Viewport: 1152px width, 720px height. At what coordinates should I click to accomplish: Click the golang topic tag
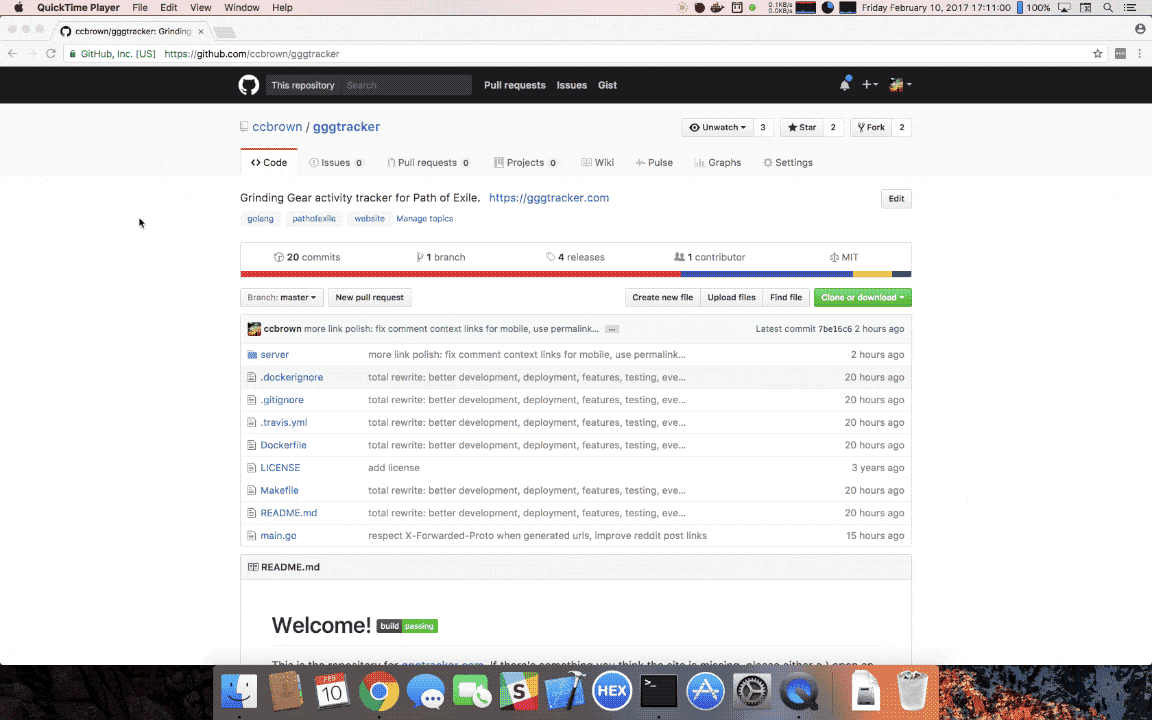tap(260, 219)
